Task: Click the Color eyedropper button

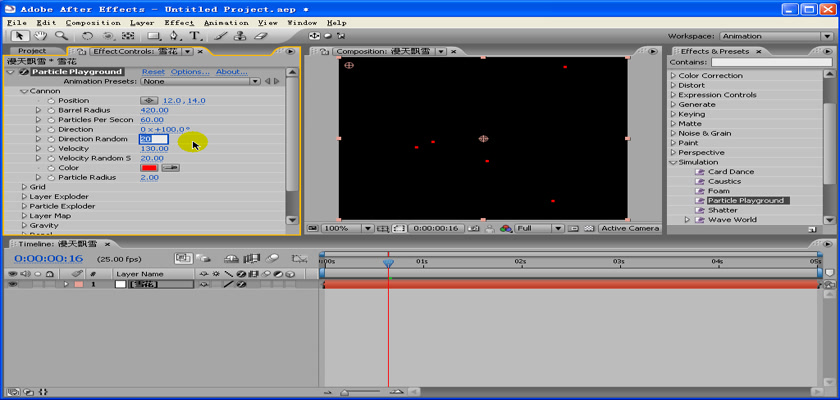Action: [171, 168]
